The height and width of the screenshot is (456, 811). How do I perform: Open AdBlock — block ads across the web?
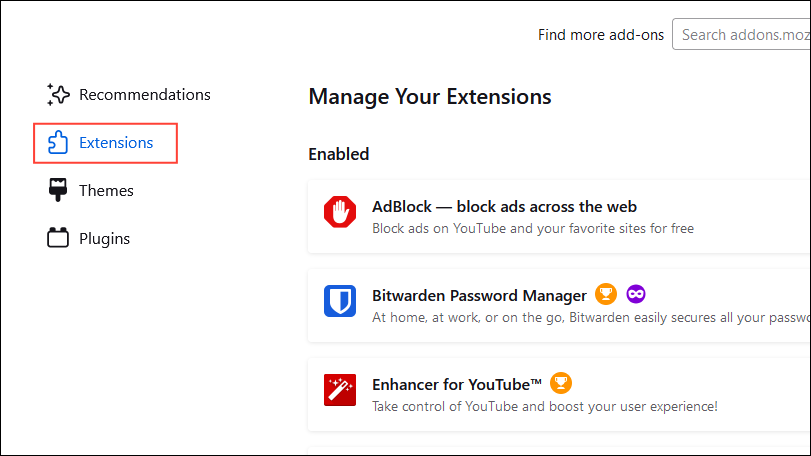tap(504, 207)
